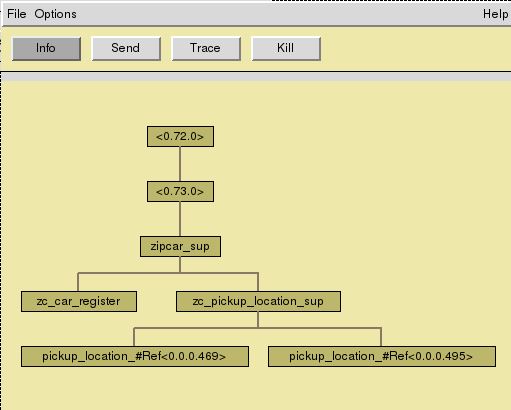Click process node <0.72.0>
Viewport: 511px width, 410px height.
click(x=180, y=136)
